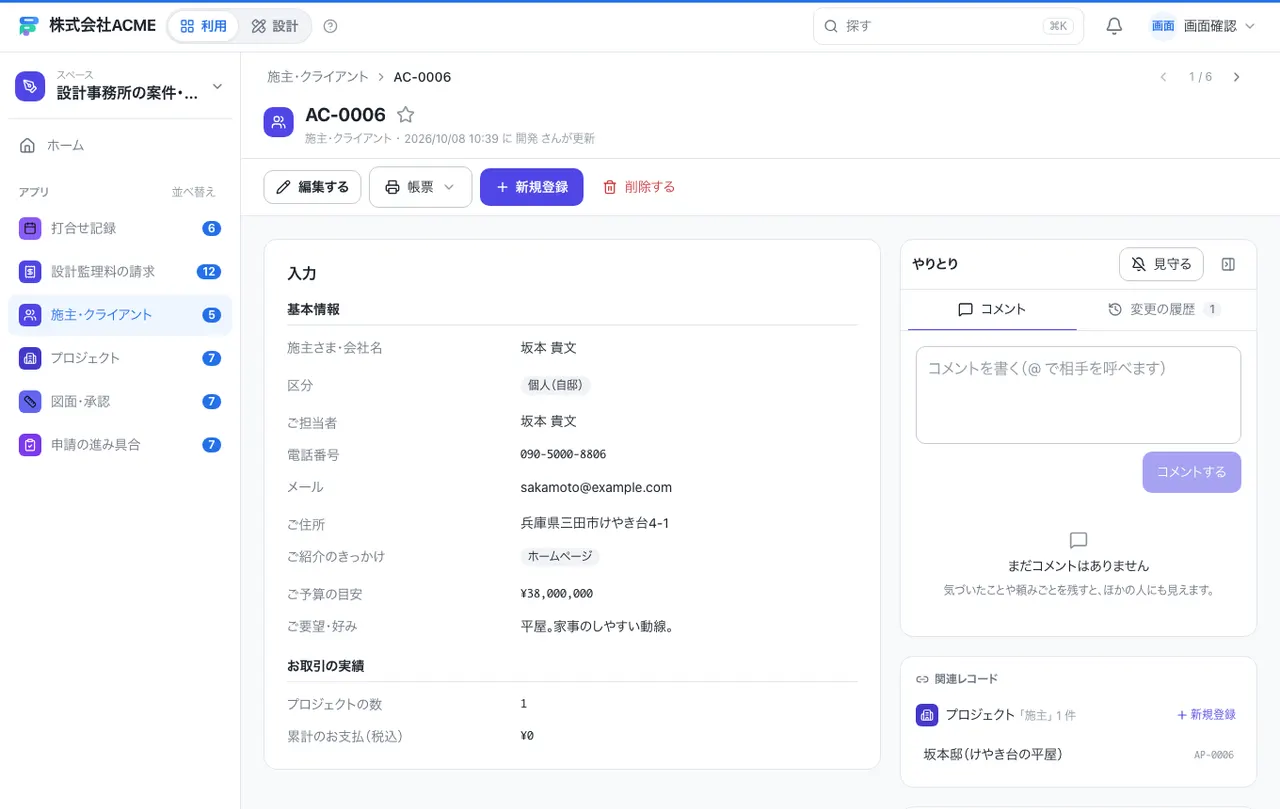
Task: Click the ホームページ tag
Action: (x=560, y=556)
